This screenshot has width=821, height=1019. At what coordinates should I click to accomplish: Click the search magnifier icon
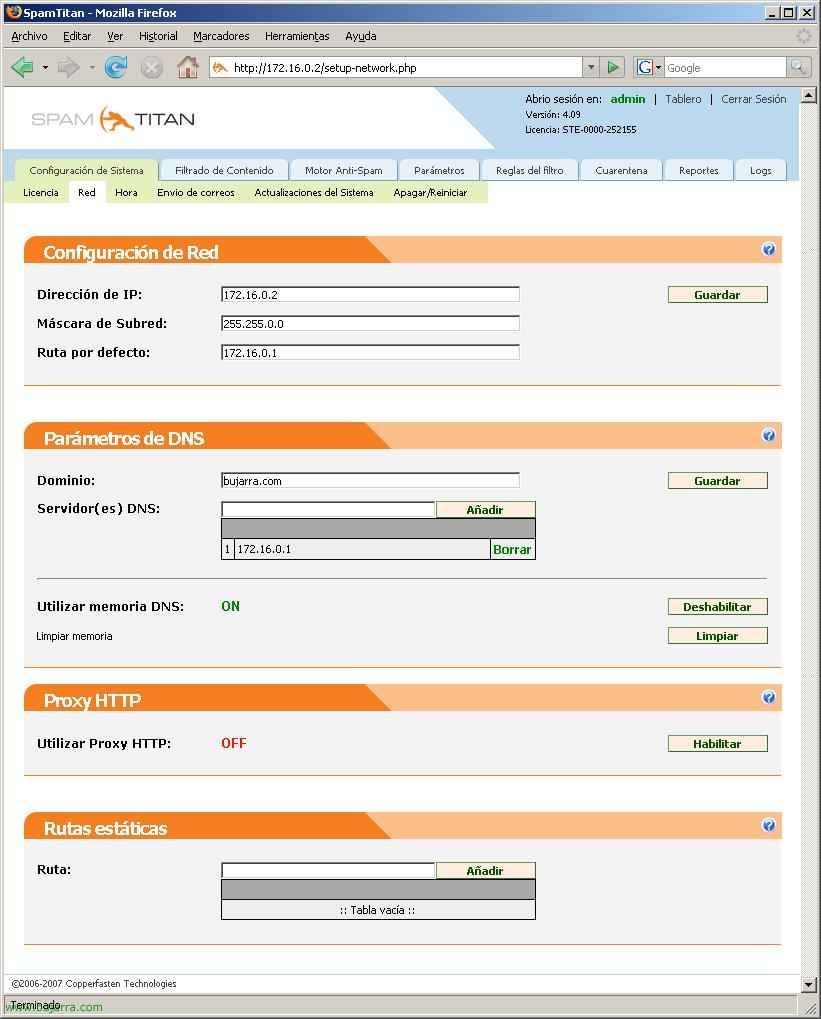click(x=798, y=67)
